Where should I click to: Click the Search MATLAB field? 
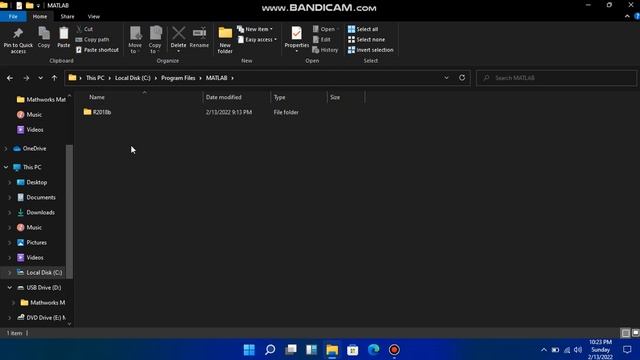(x=556, y=78)
